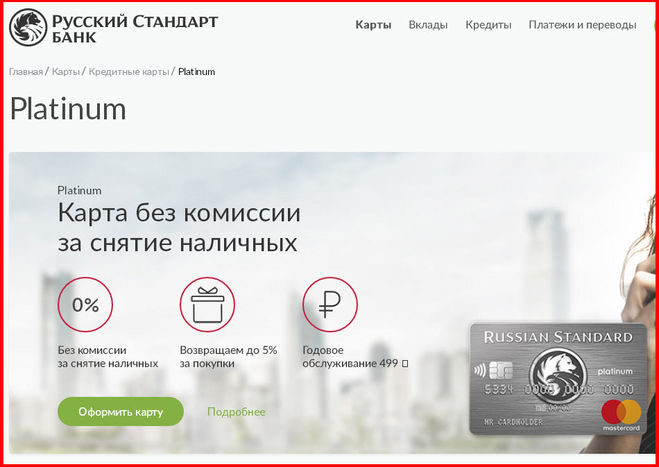This screenshot has width=659, height=467.
Task: Click caption Возвращаем до 5% за покупки
Action: pyautogui.click(x=228, y=357)
